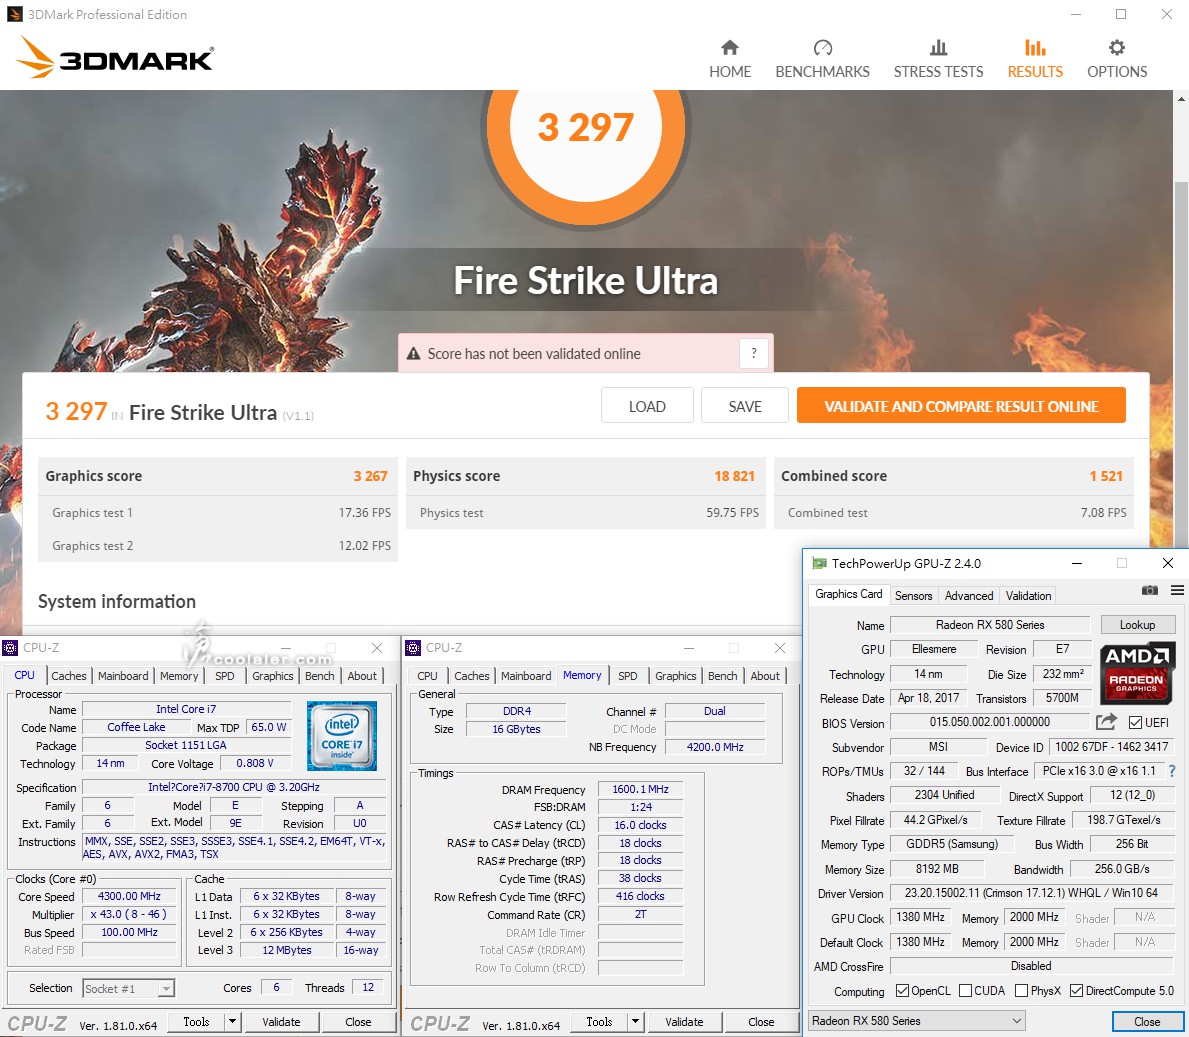This screenshot has width=1189, height=1037.
Task: Click Validate and Compare Result Online
Action: (x=961, y=406)
